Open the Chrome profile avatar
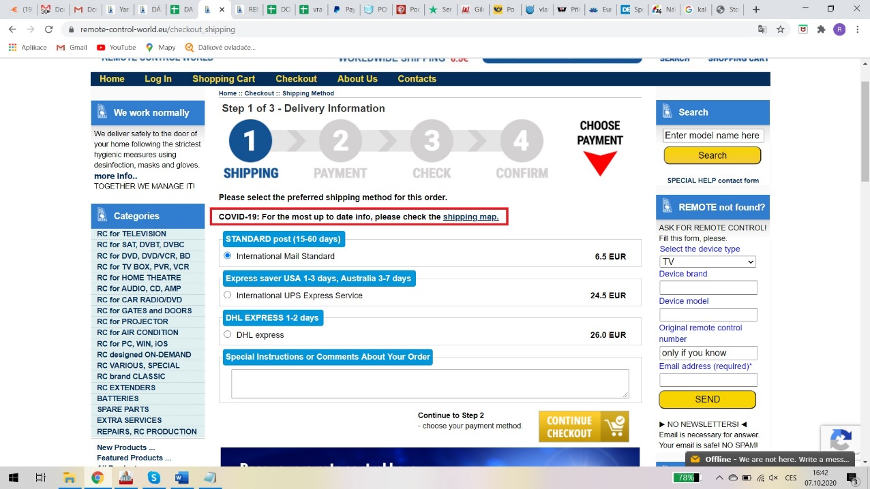The height and width of the screenshot is (489, 870). [x=839, y=29]
